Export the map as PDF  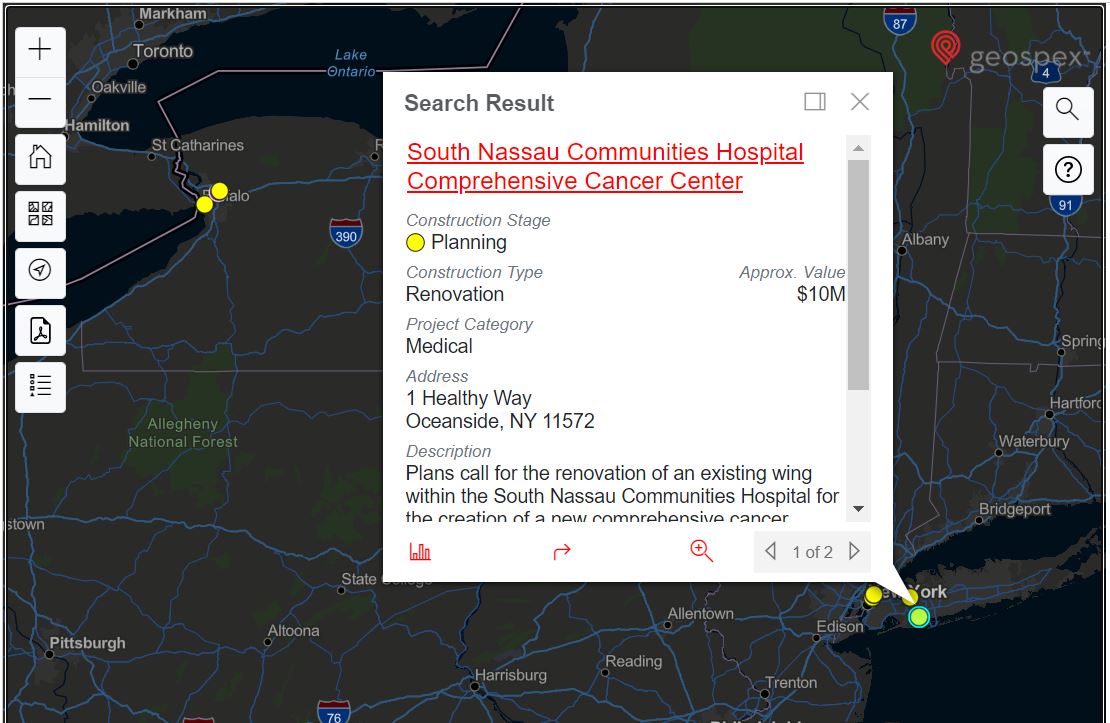point(40,330)
